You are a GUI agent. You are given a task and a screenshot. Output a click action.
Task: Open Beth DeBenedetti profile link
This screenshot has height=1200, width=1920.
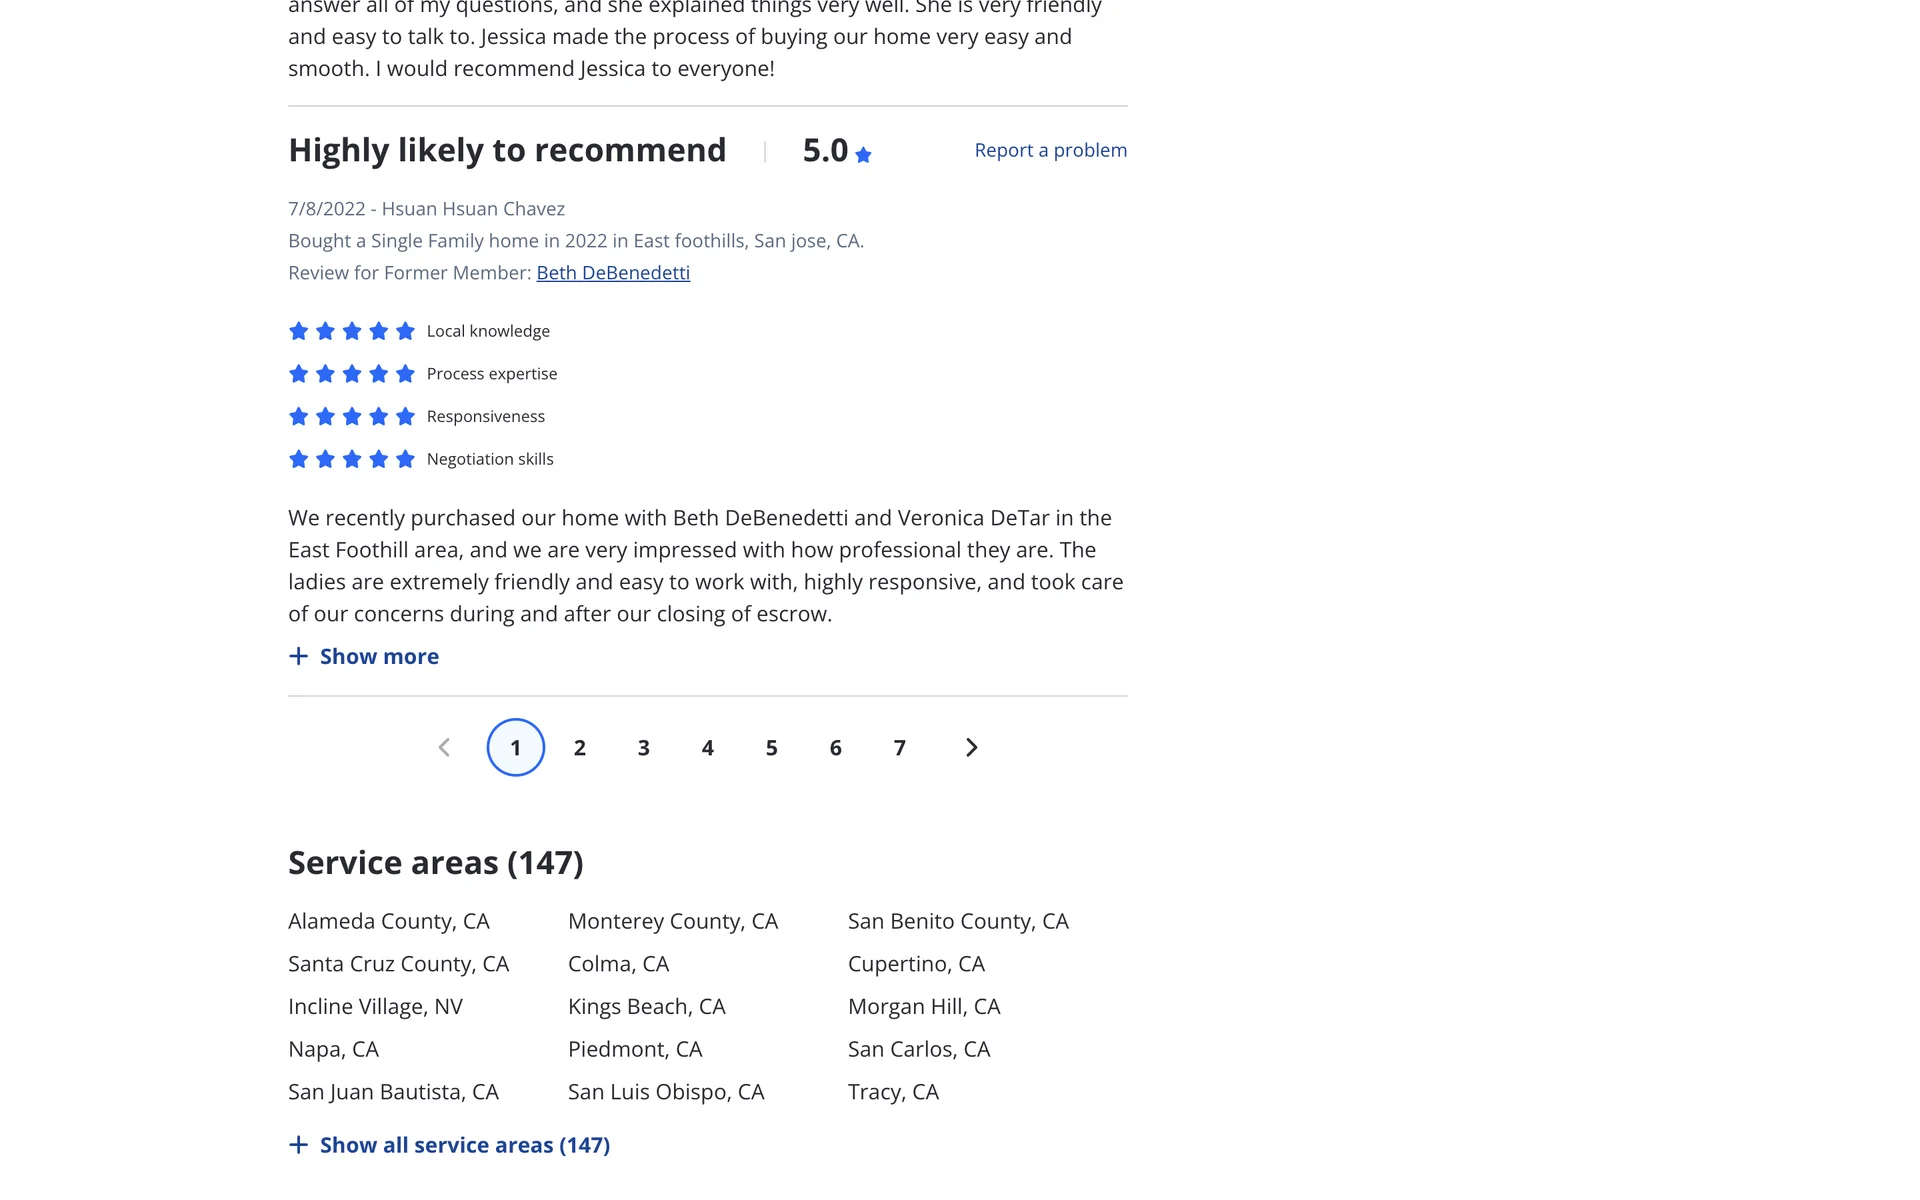[613, 273]
